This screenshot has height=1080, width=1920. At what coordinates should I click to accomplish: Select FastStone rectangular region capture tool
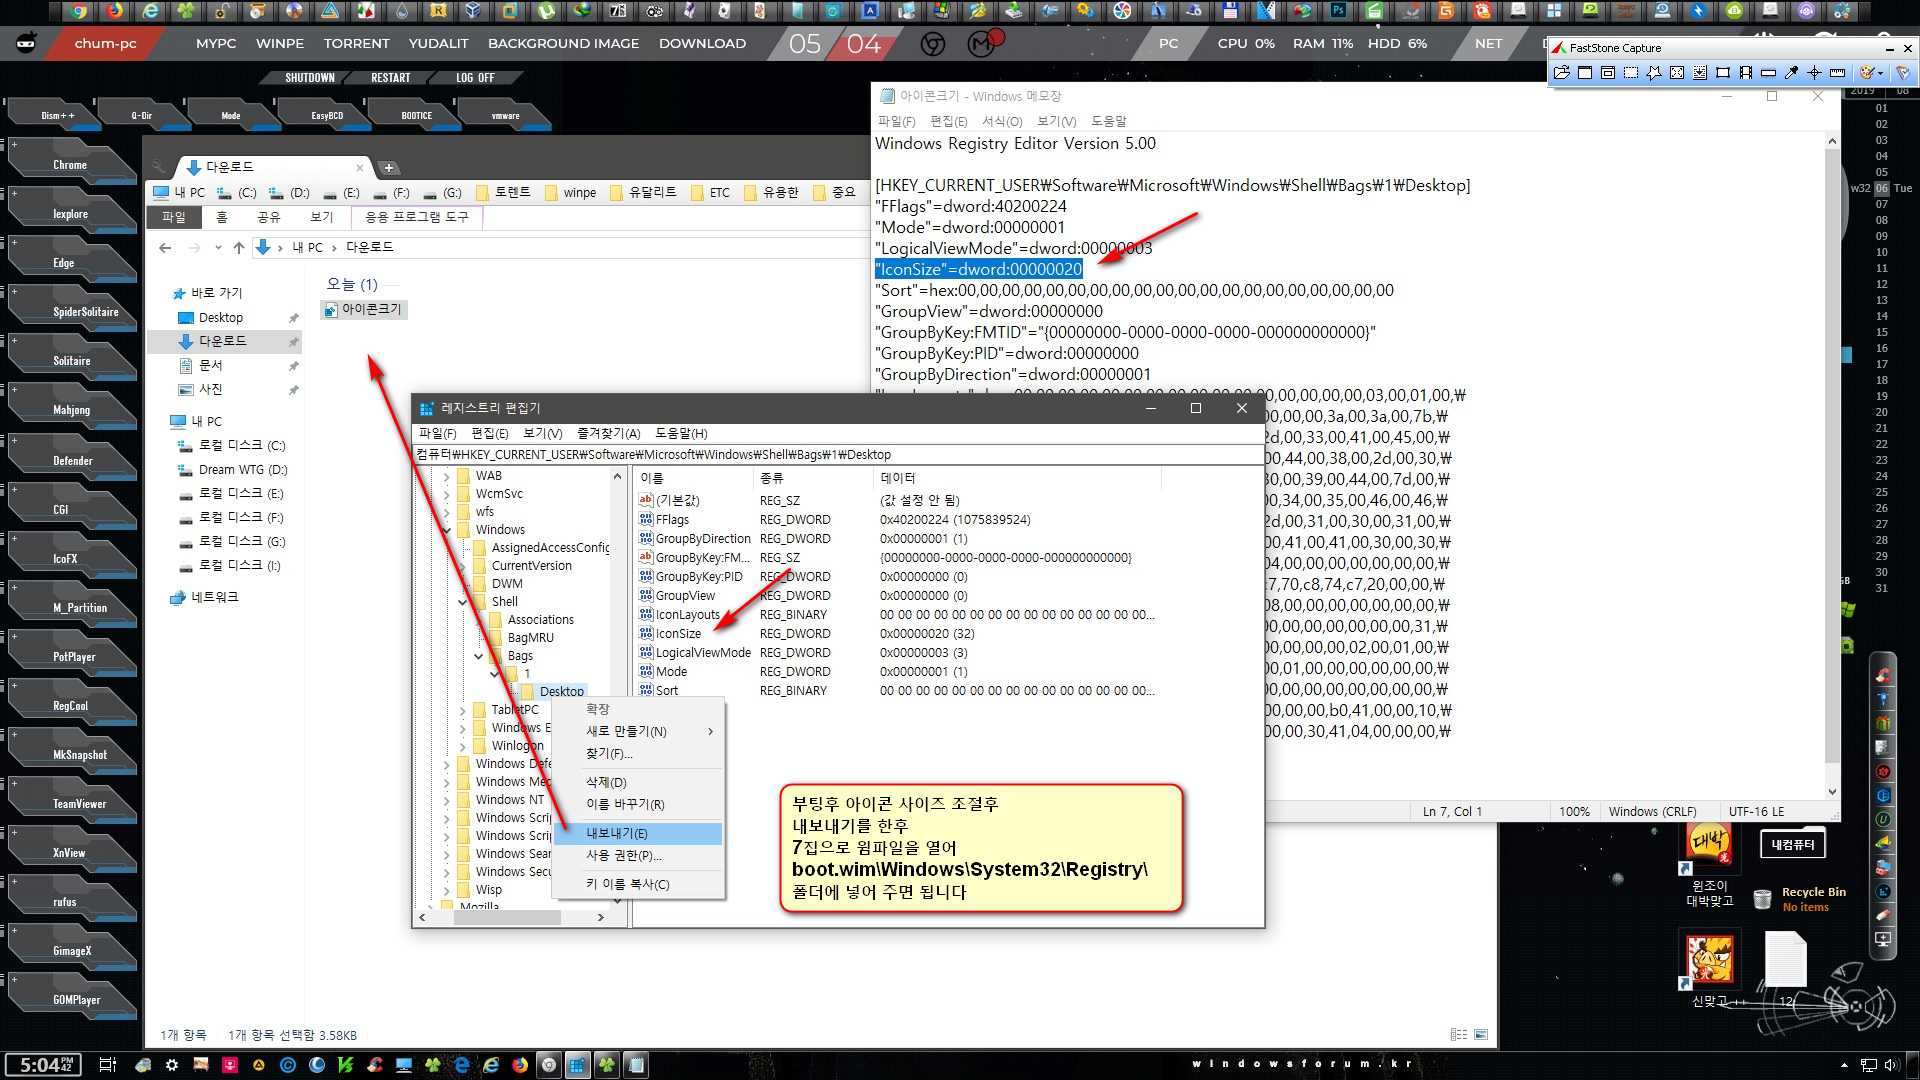pyautogui.click(x=1631, y=72)
